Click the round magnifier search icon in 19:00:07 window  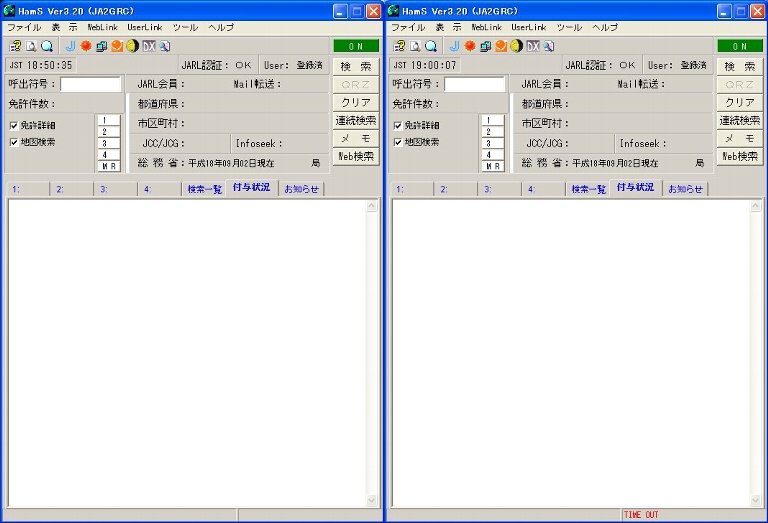tap(431, 46)
